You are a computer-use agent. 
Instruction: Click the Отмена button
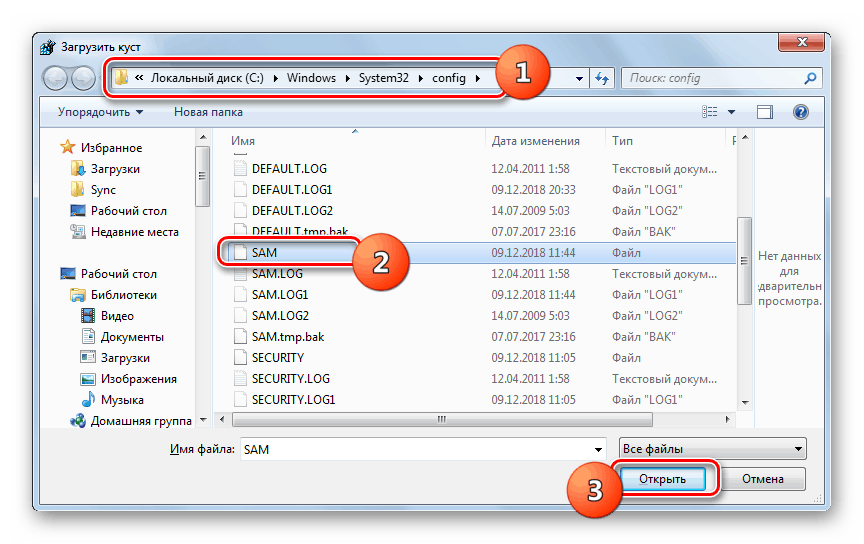tap(763, 478)
